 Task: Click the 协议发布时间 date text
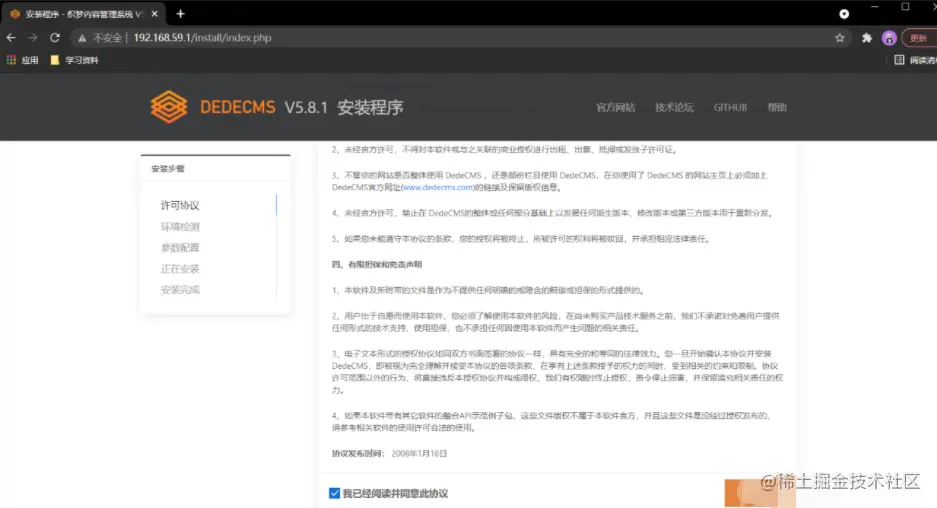[x=390, y=454]
